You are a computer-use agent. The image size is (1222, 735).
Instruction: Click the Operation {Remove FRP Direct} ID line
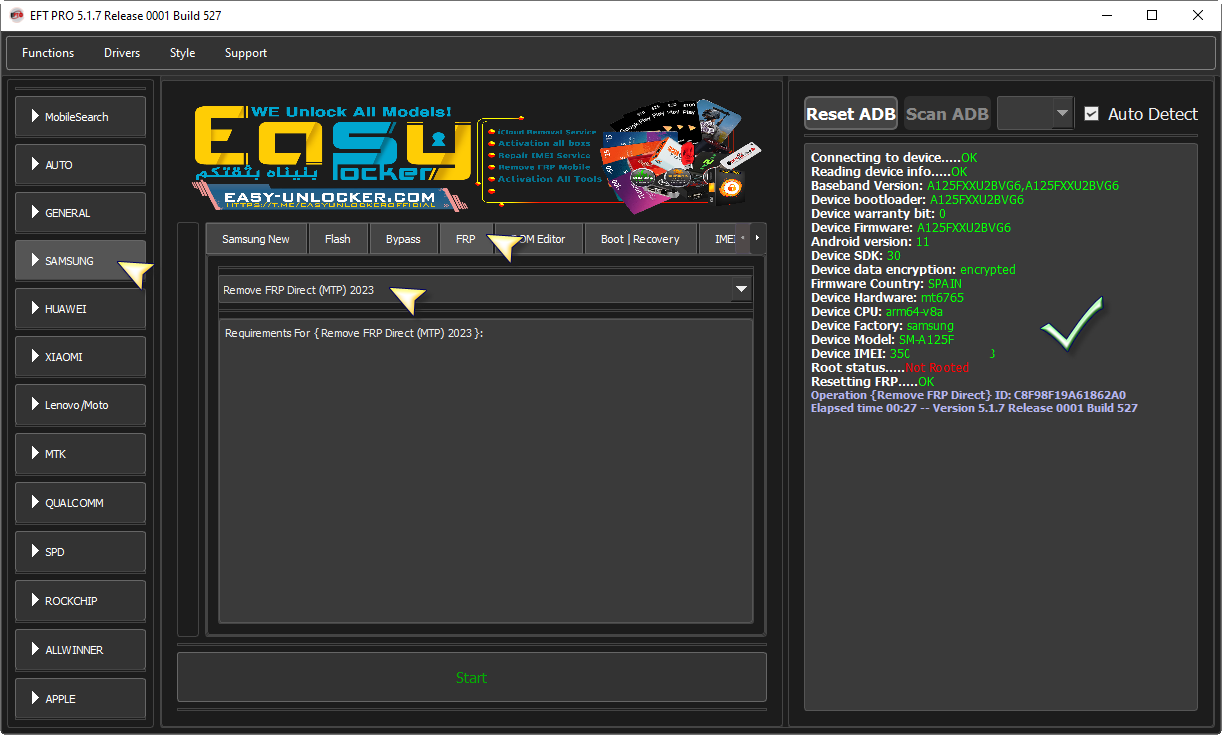(x=968, y=395)
